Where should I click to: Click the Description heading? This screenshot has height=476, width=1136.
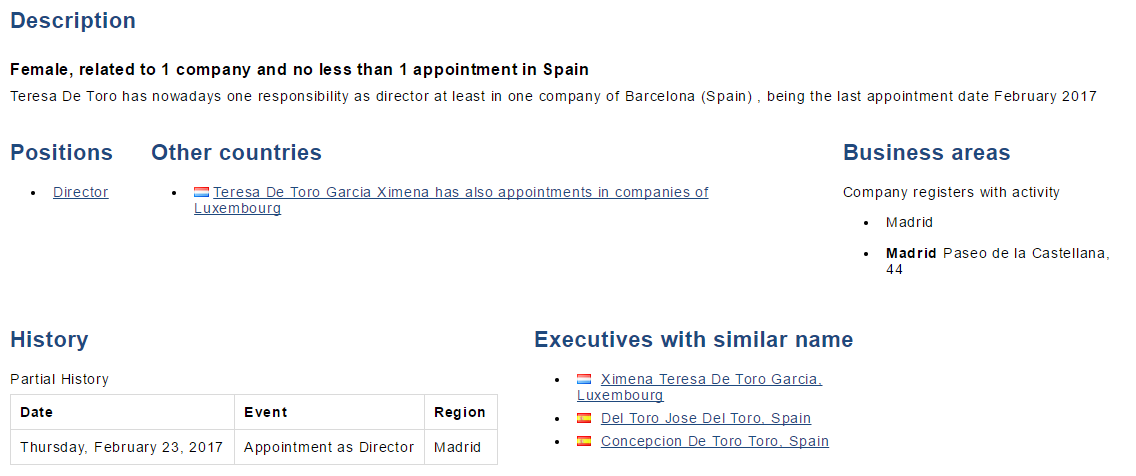73,20
